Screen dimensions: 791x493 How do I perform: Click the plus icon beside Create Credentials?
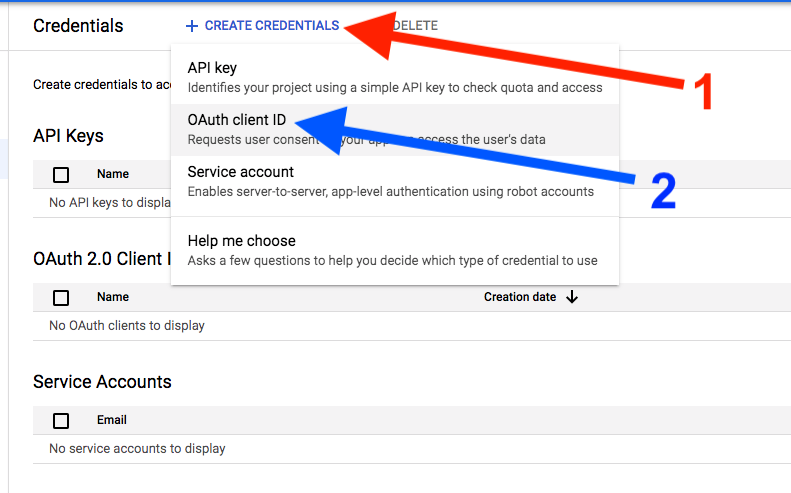192,26
